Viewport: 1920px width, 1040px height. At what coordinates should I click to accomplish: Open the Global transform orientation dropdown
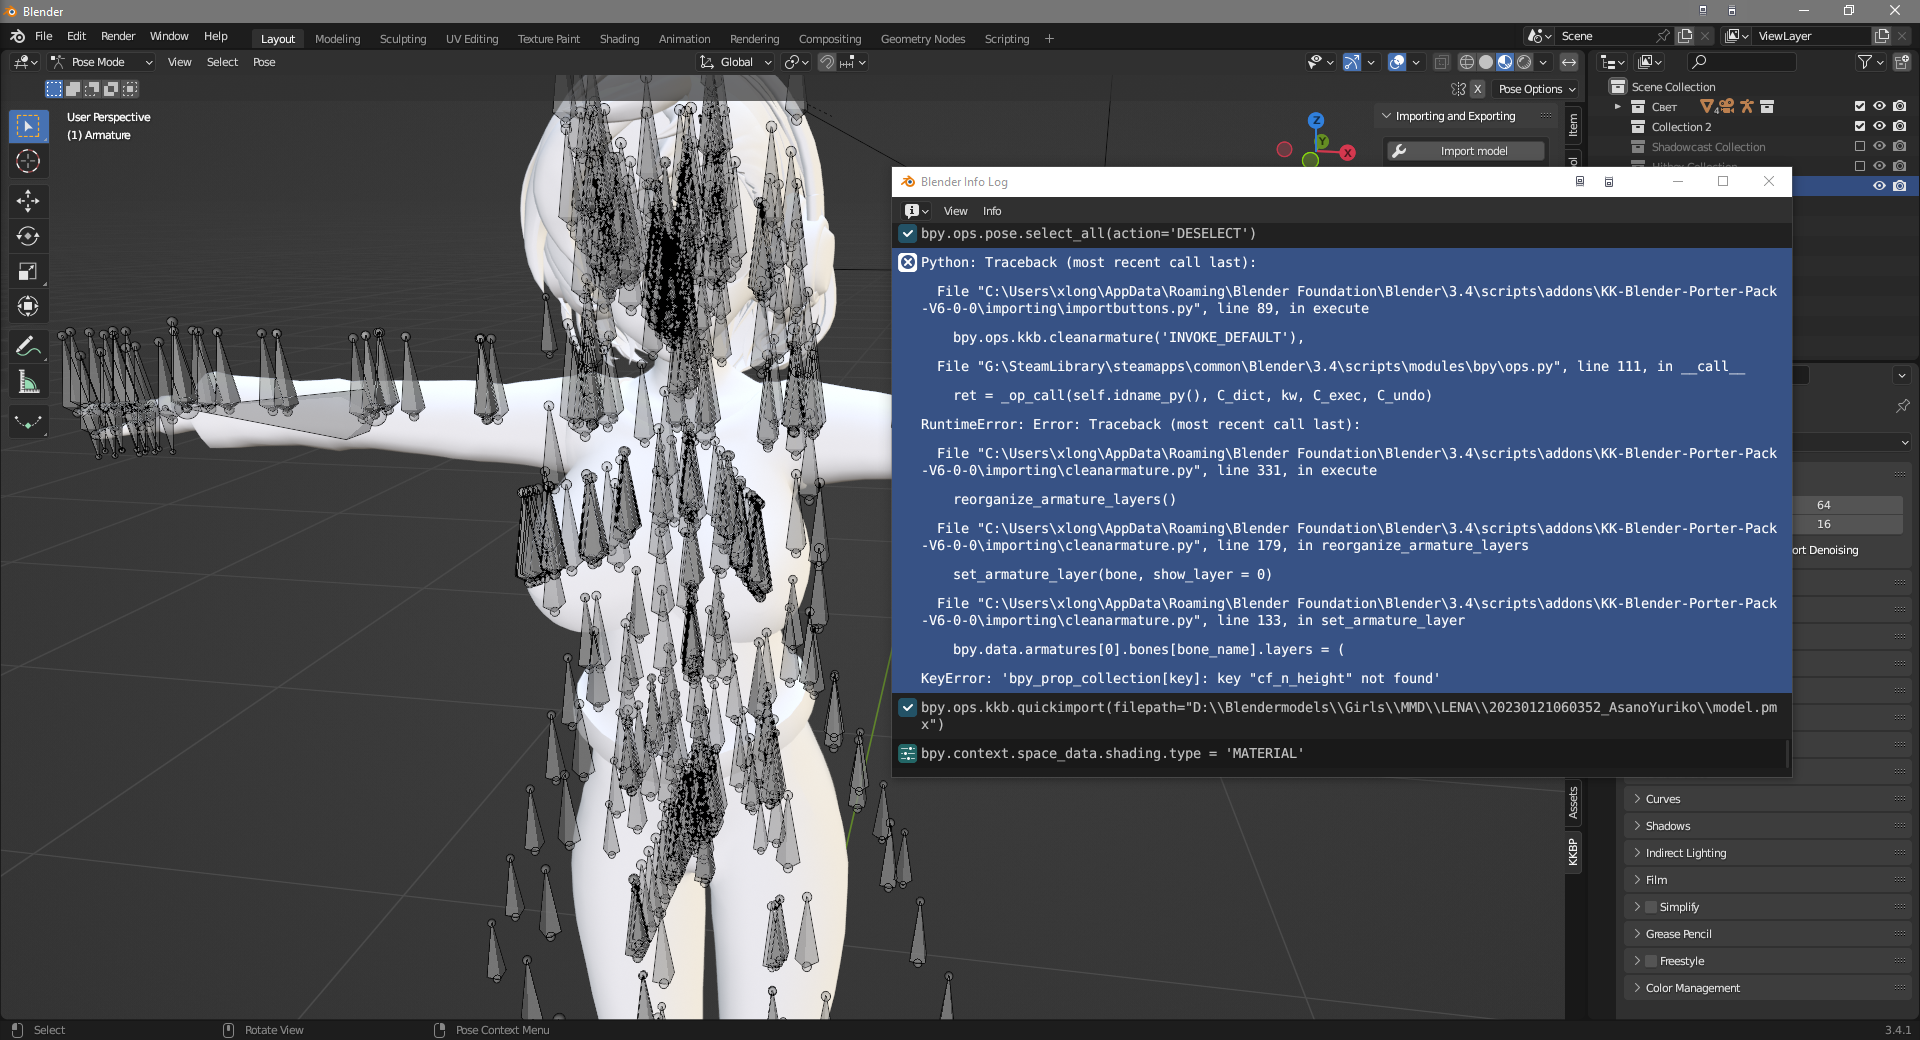[x=735, y=62]
